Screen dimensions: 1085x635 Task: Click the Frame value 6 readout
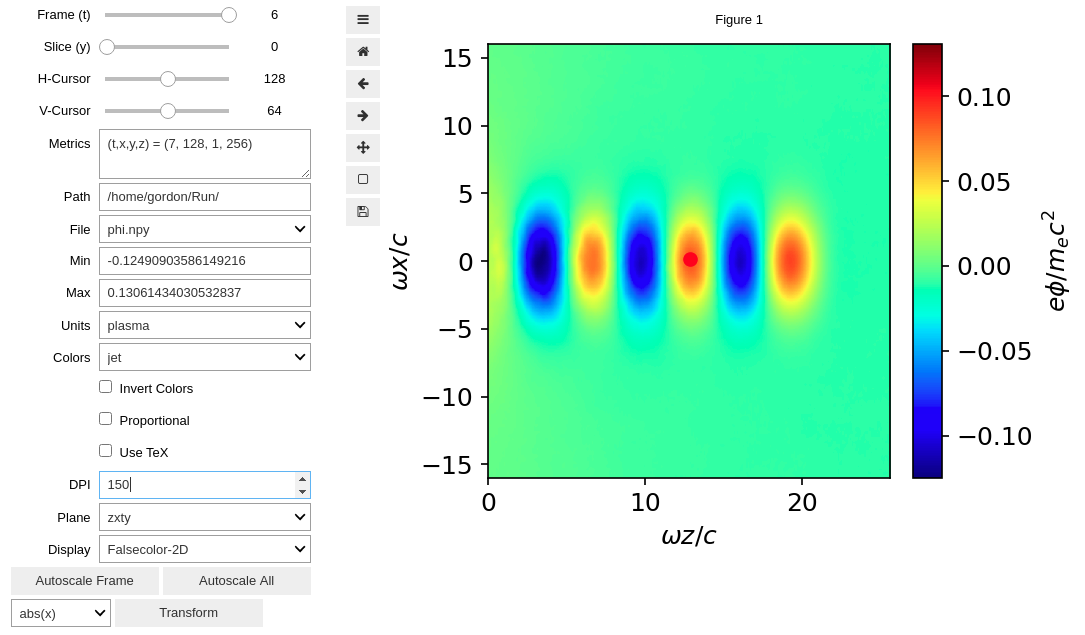point(275,15)
